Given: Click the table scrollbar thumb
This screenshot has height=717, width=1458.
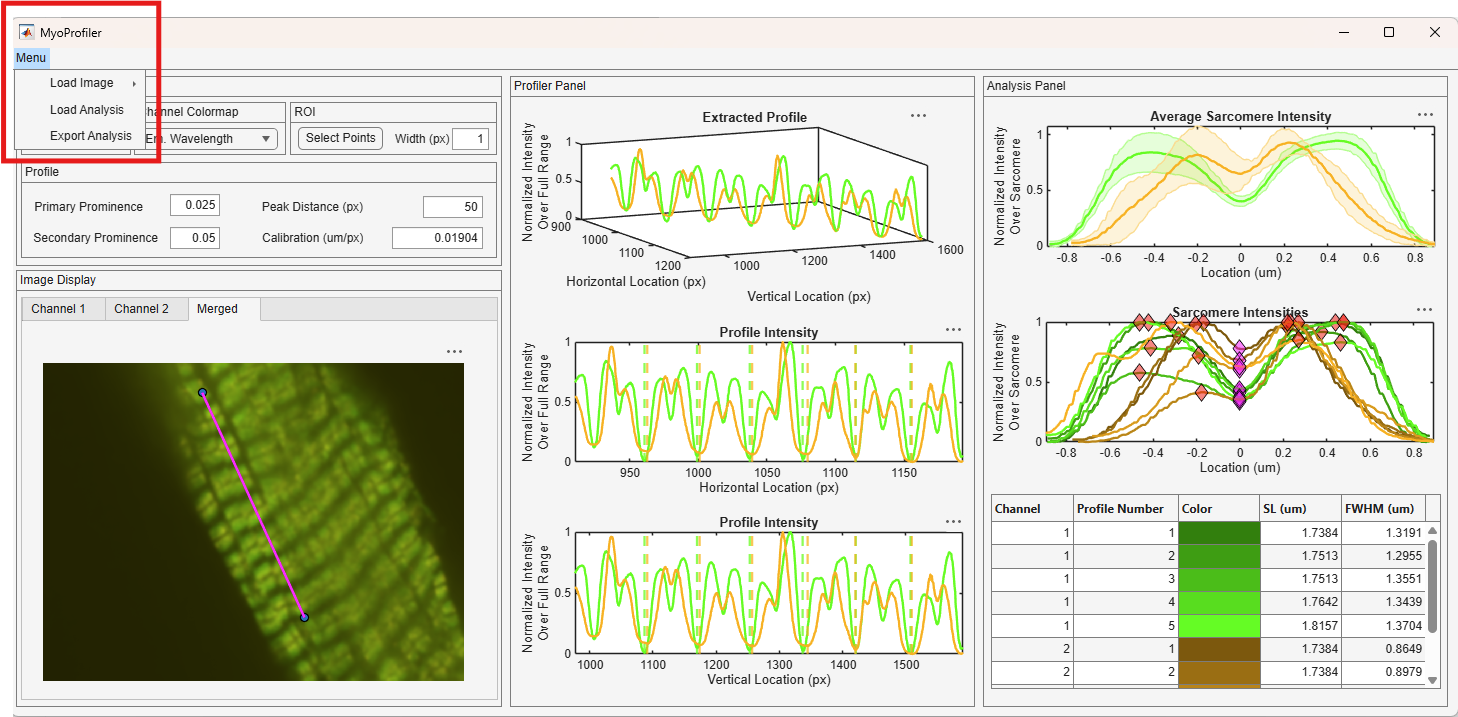Looking at the screenshot, I should click(1432, 585).
